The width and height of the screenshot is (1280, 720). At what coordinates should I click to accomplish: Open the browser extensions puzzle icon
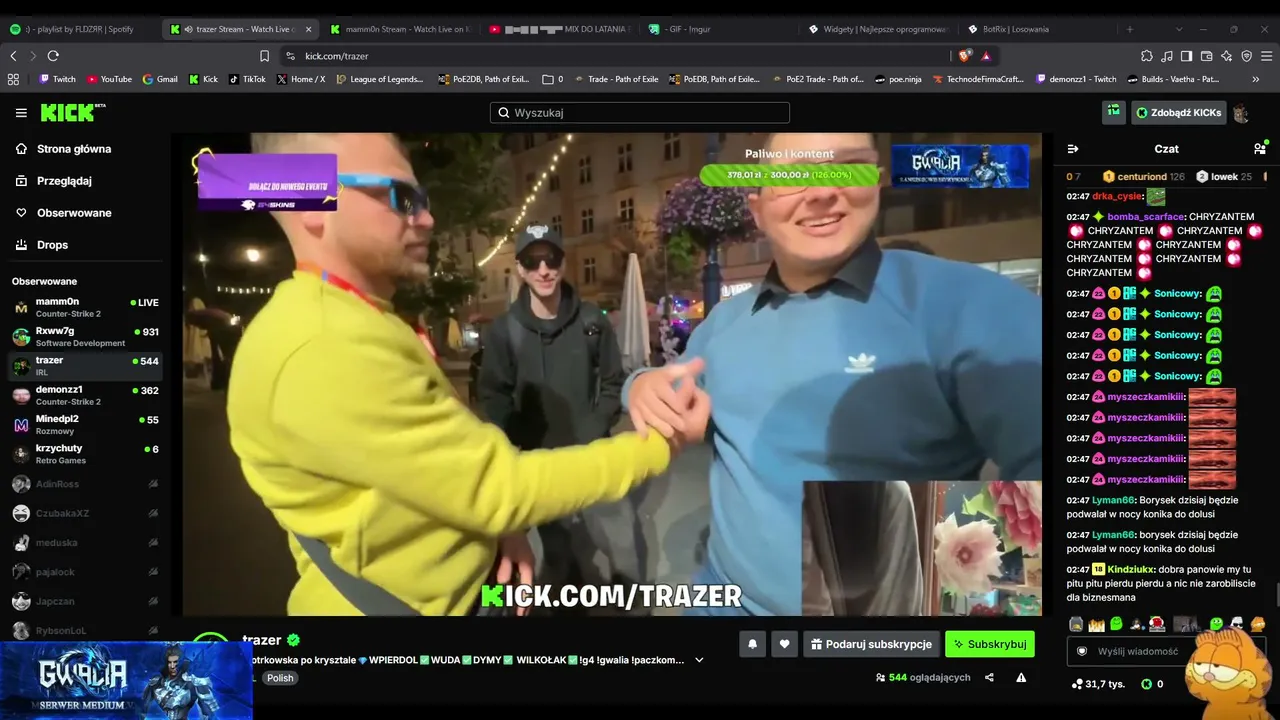click(1147, 56)
